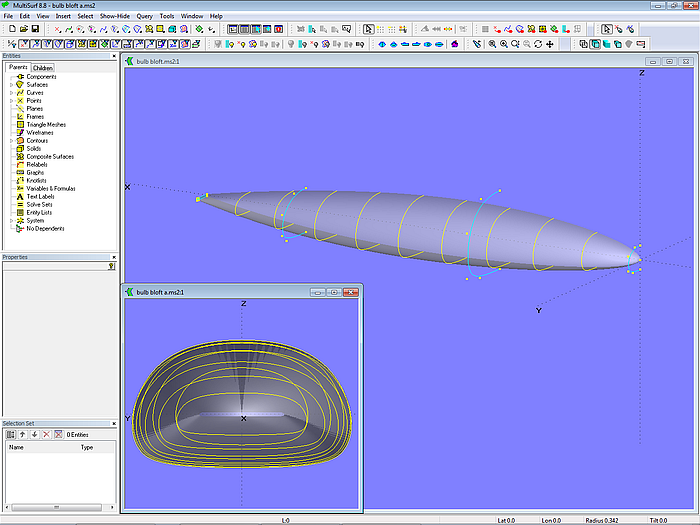This screenshot has height=525, width=700.
Task: Click the Type column header
Action: click(87, 447)
